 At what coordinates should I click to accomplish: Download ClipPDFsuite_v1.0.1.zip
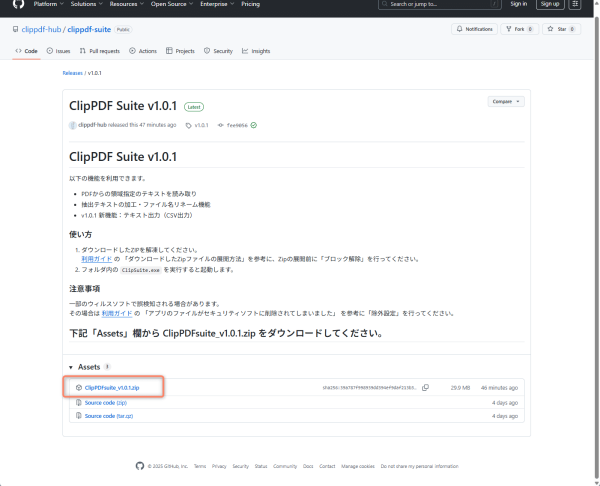coord(111,387)
